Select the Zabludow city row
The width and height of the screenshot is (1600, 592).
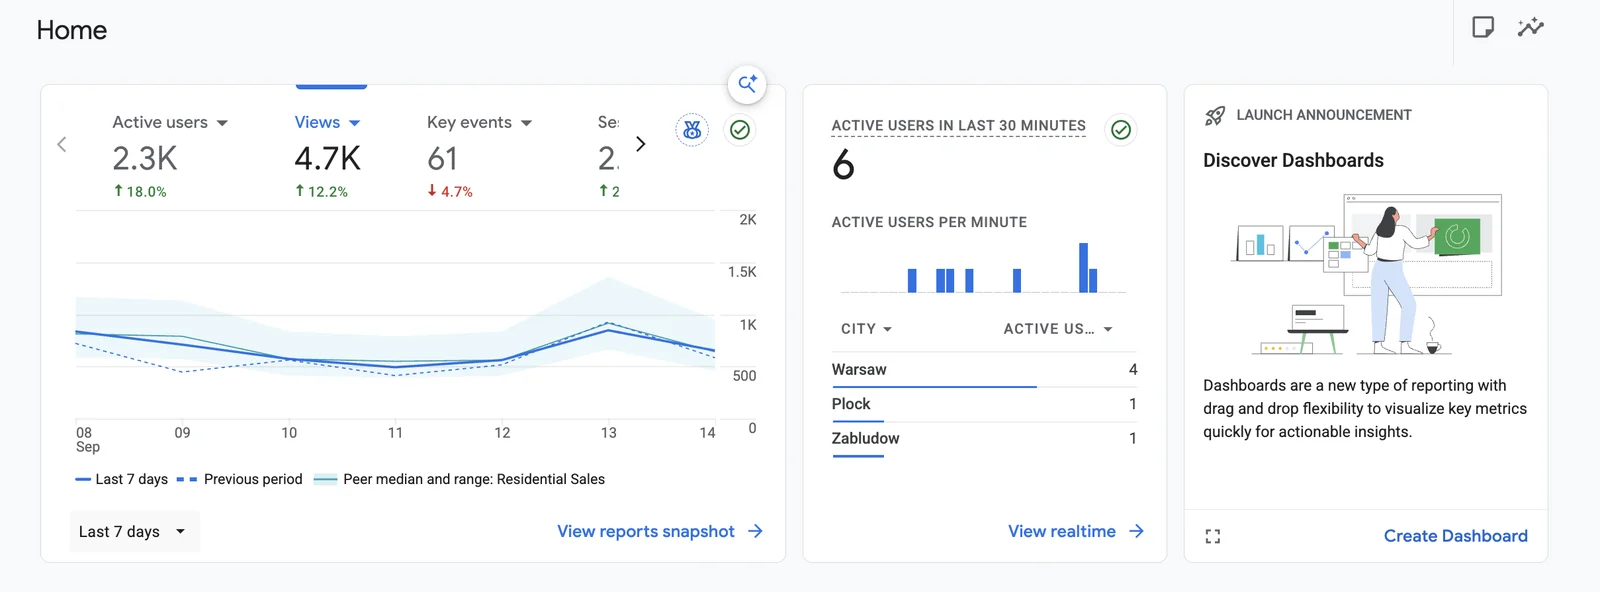[x=985, y=439]
